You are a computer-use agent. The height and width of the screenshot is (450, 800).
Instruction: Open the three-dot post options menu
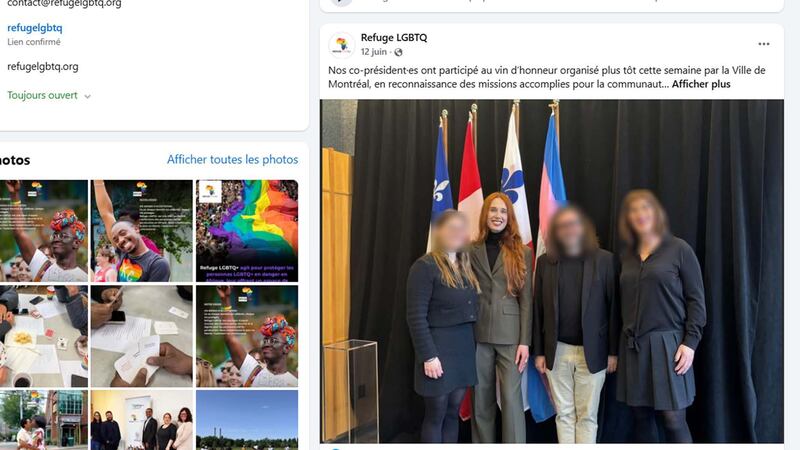pos(763,44)
